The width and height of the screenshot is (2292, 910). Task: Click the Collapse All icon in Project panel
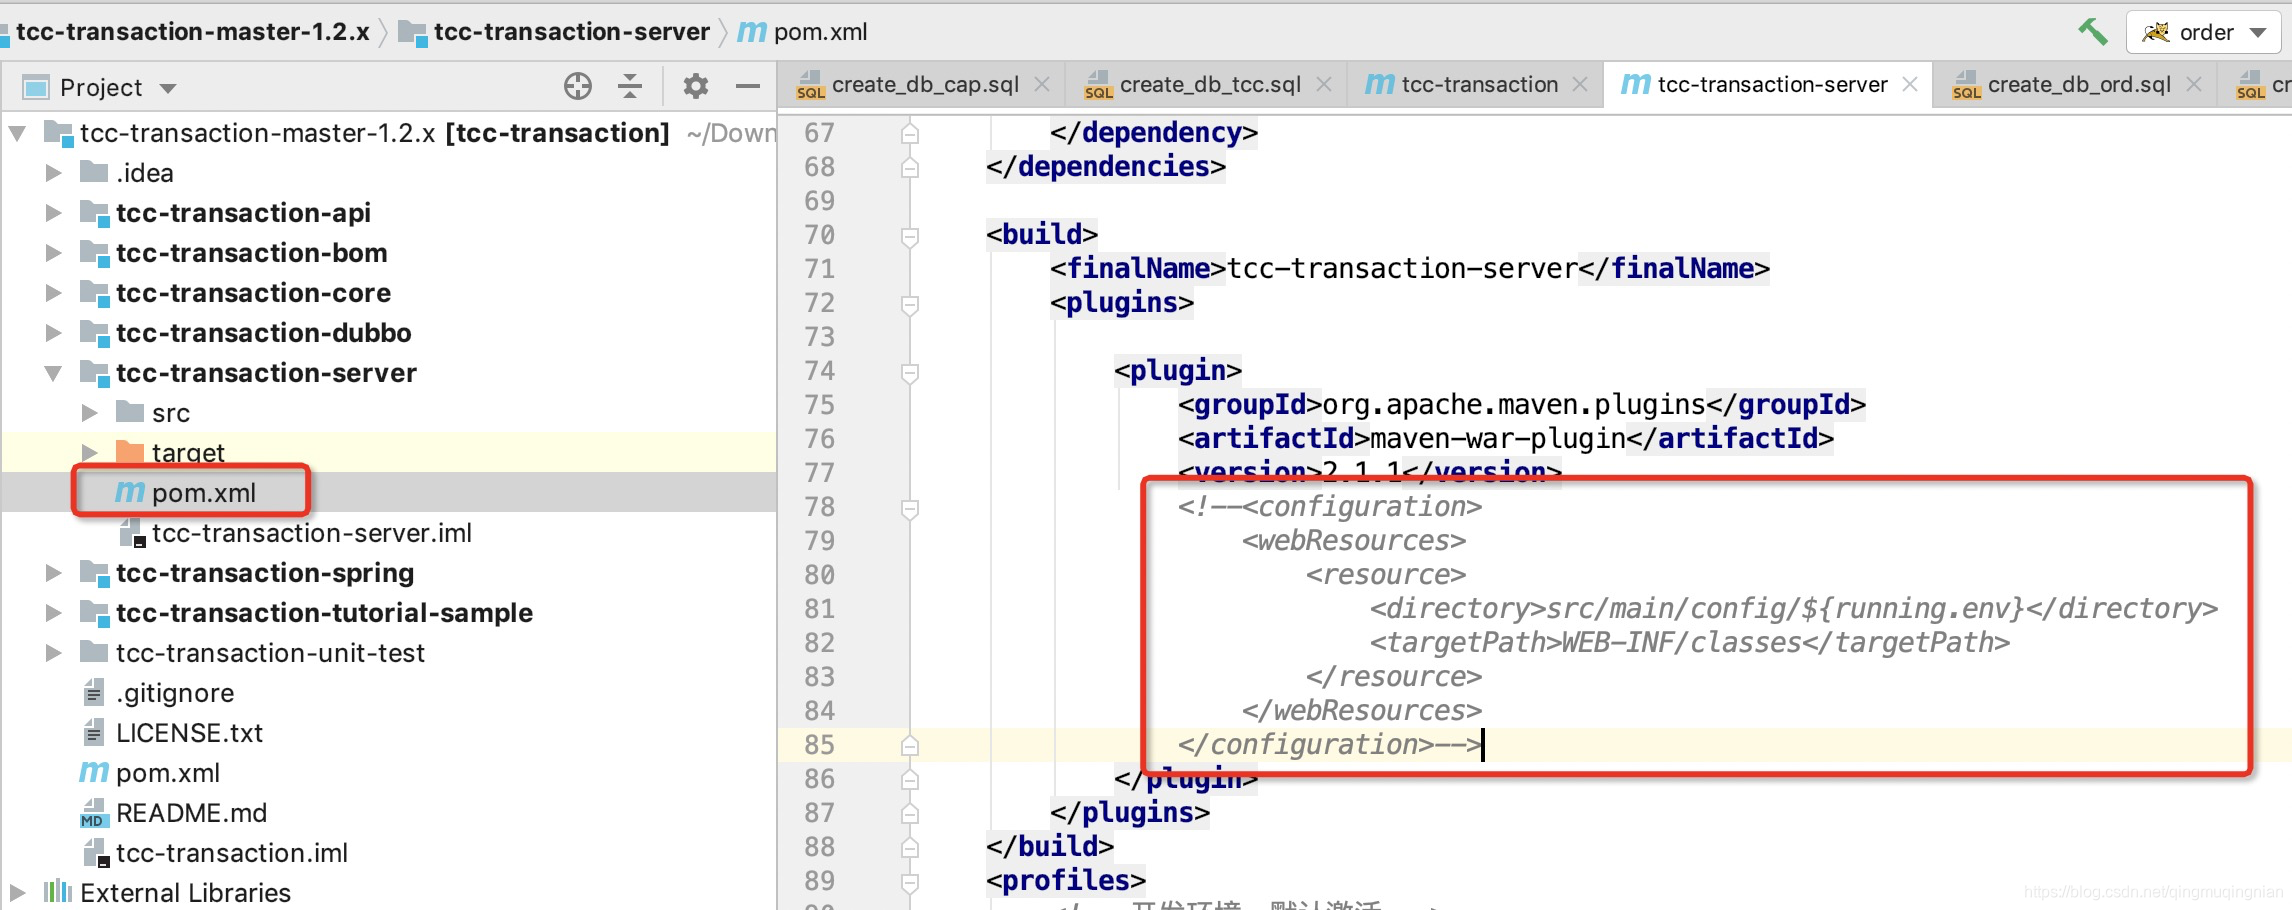point(630,87)
